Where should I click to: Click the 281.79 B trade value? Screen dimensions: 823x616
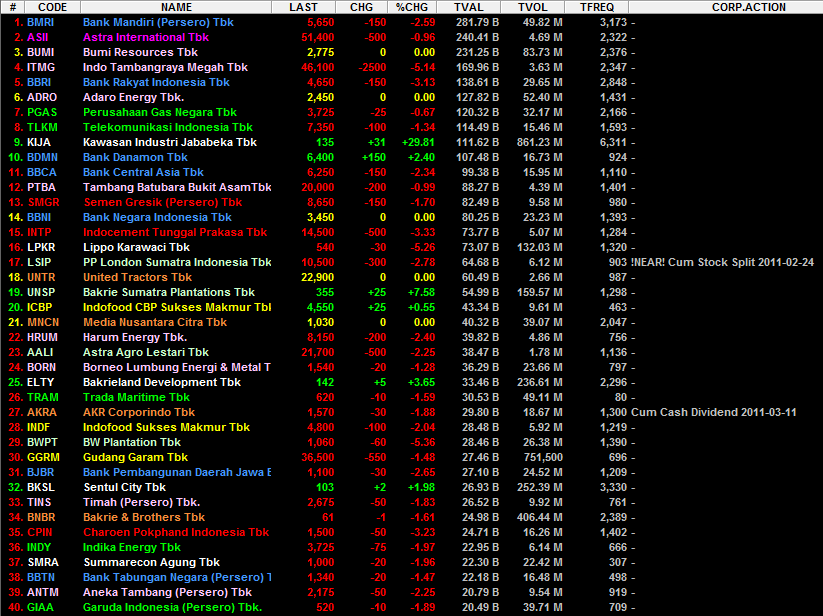point(478,23)
